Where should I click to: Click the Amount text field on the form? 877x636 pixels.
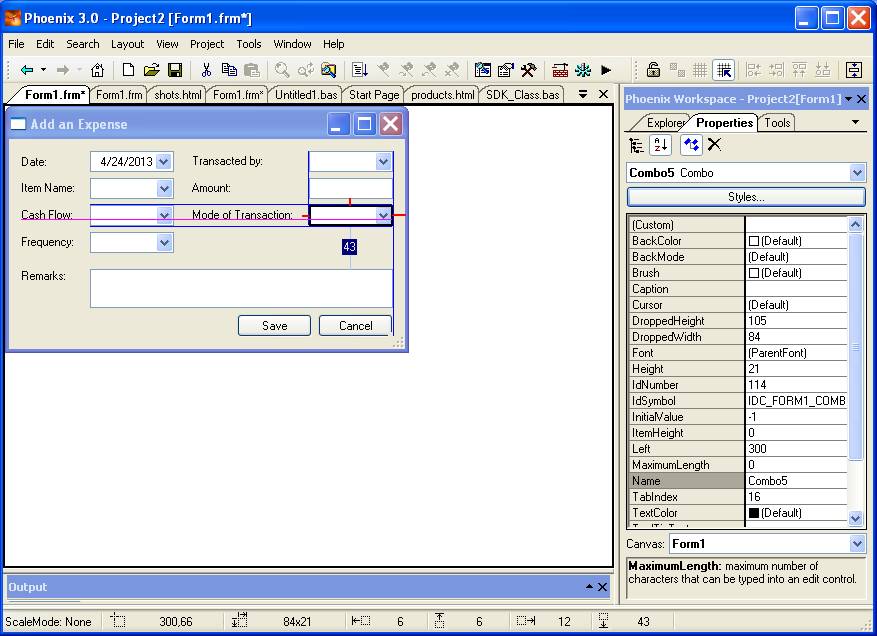(x=351, y=189)
